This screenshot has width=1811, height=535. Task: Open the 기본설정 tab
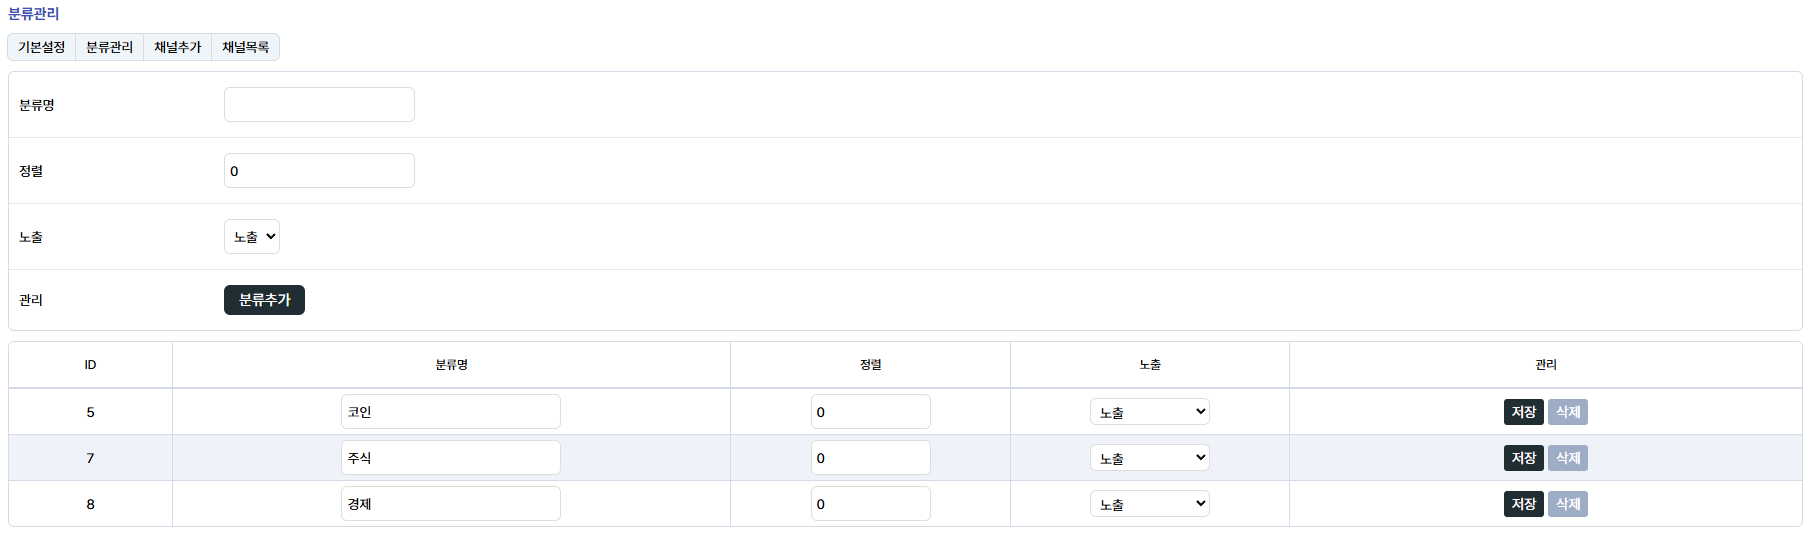click(42, 47)
